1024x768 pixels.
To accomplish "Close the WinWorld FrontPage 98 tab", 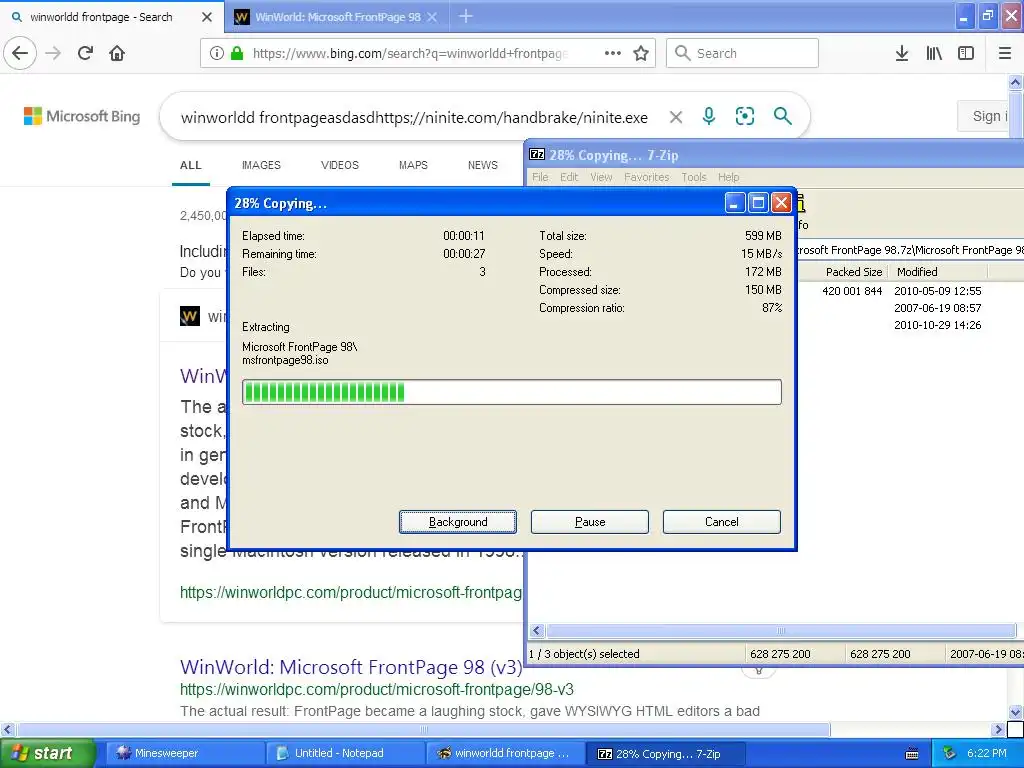I will (x=432, y=17).
